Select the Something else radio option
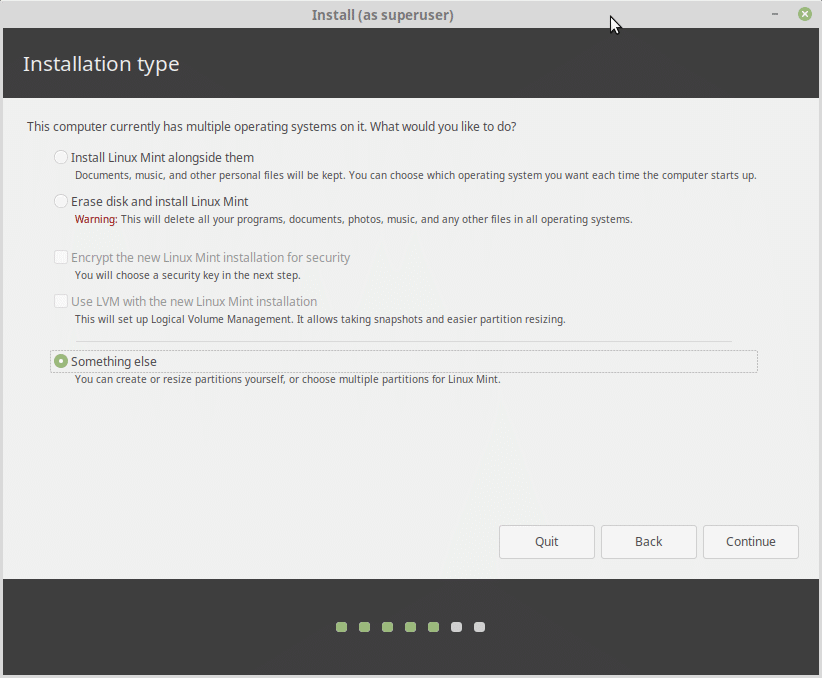 click(61, 361)
